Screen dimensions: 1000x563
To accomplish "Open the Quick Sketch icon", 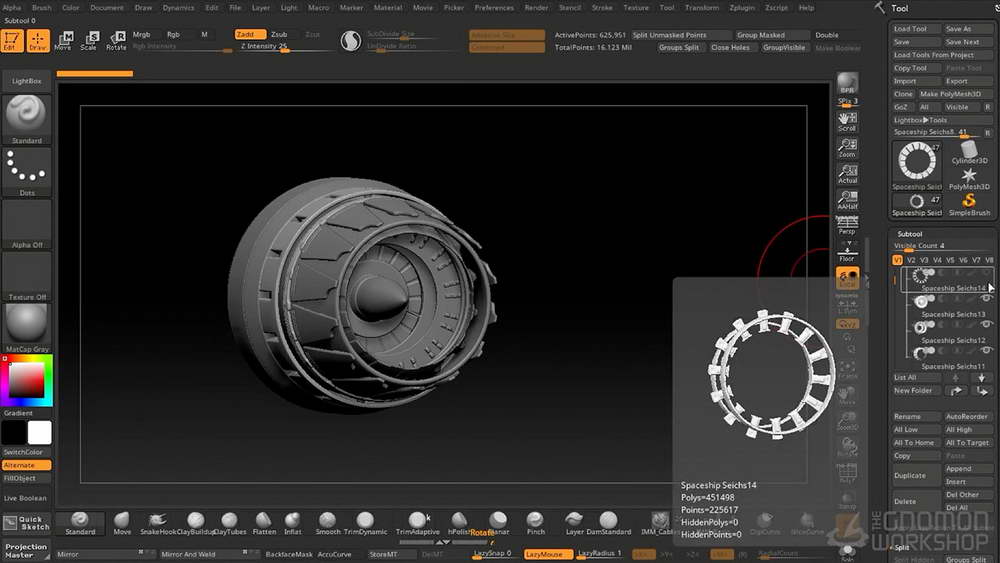I will coord(26,523).
